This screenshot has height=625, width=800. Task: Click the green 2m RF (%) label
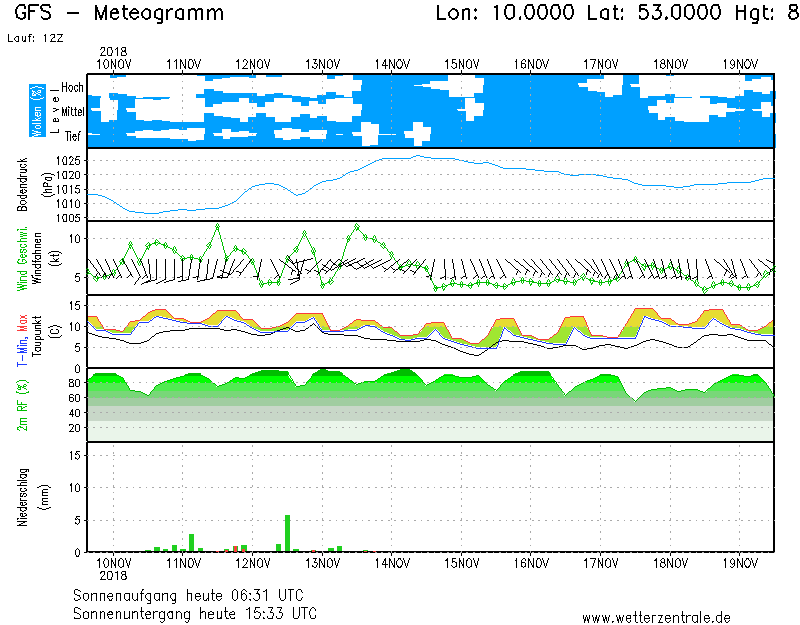coord(22,405)
